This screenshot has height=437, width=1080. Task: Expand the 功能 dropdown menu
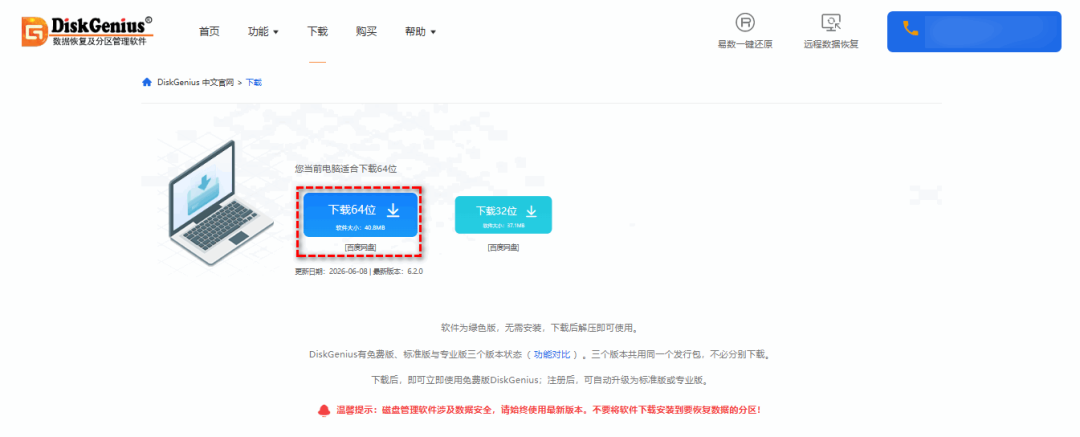point(263,32)
